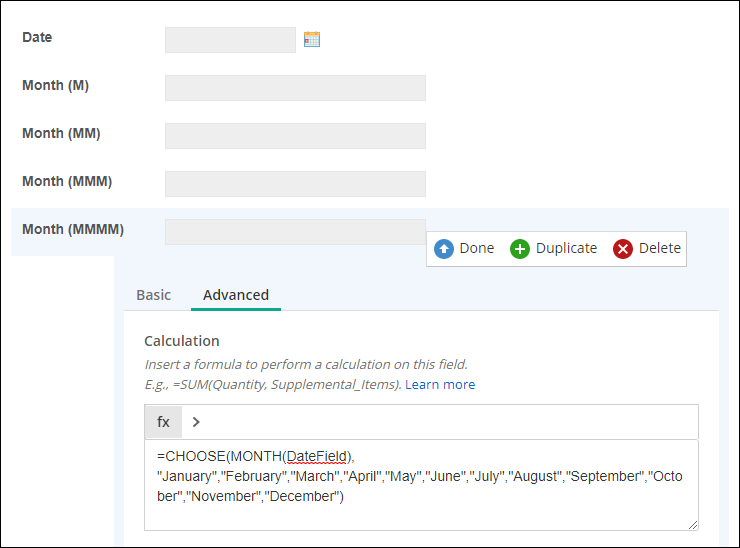This screenshot has height=548, width=740.
Task: Expand the formula chevron arrow
Action: pos(196,422)
